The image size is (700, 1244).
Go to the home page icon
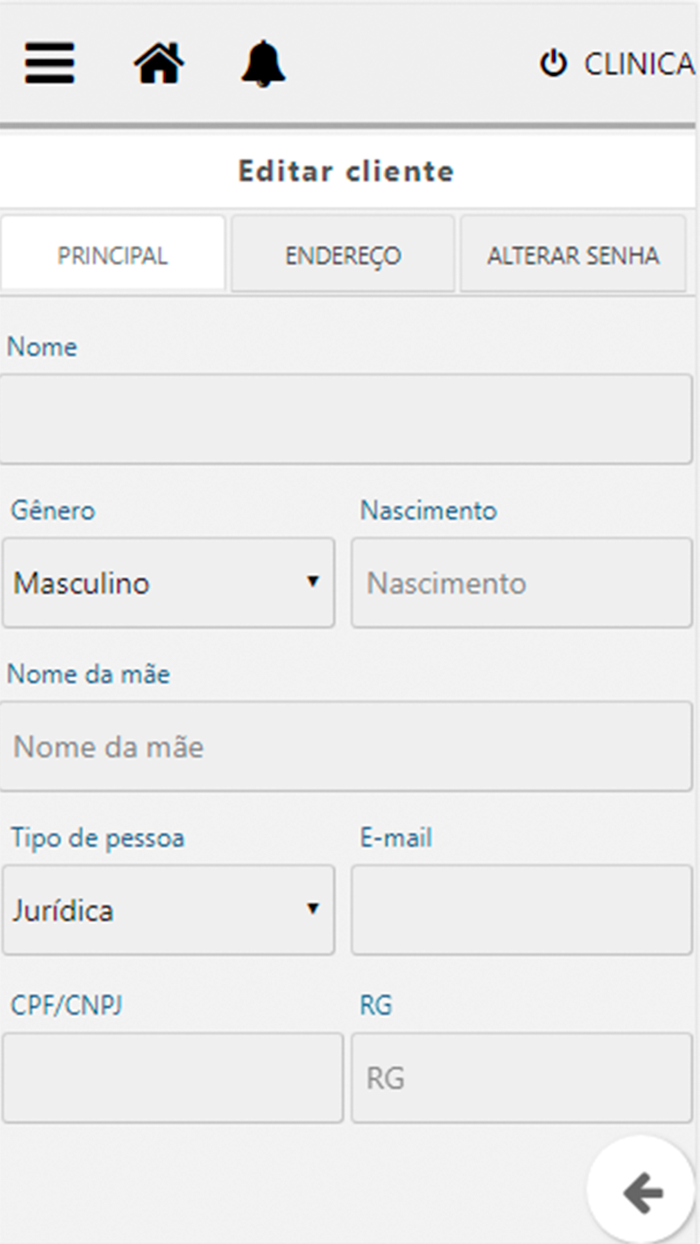coord(159,65)
